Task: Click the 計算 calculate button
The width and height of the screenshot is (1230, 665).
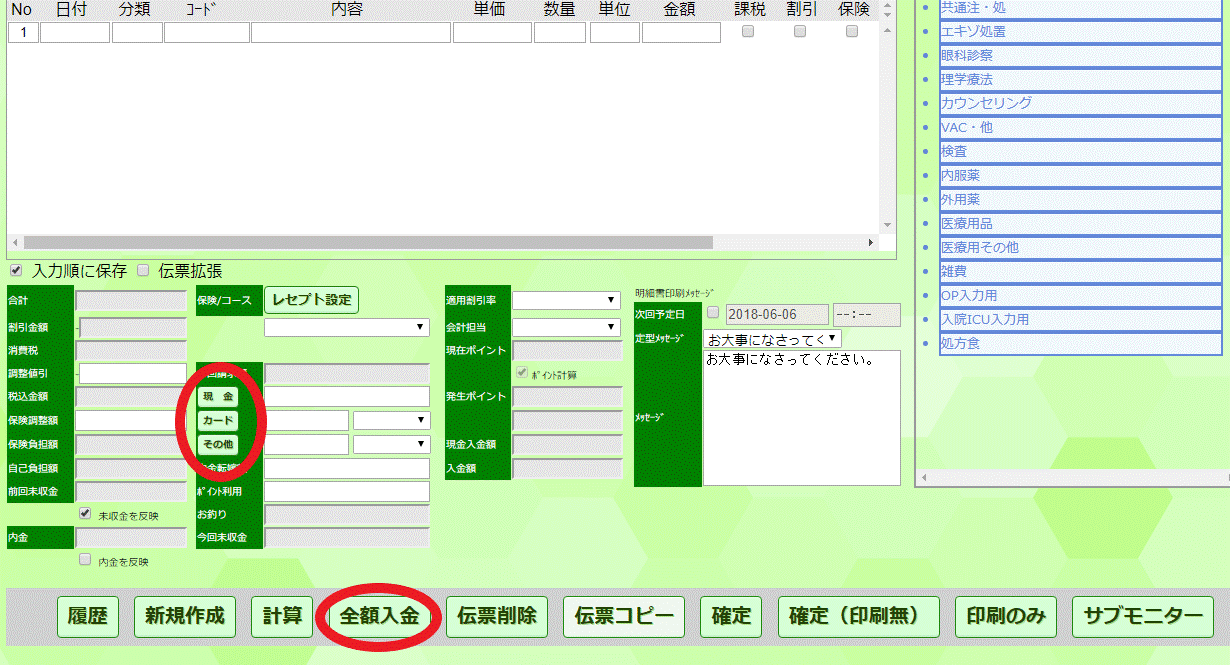Action: (x=282, y=617)
